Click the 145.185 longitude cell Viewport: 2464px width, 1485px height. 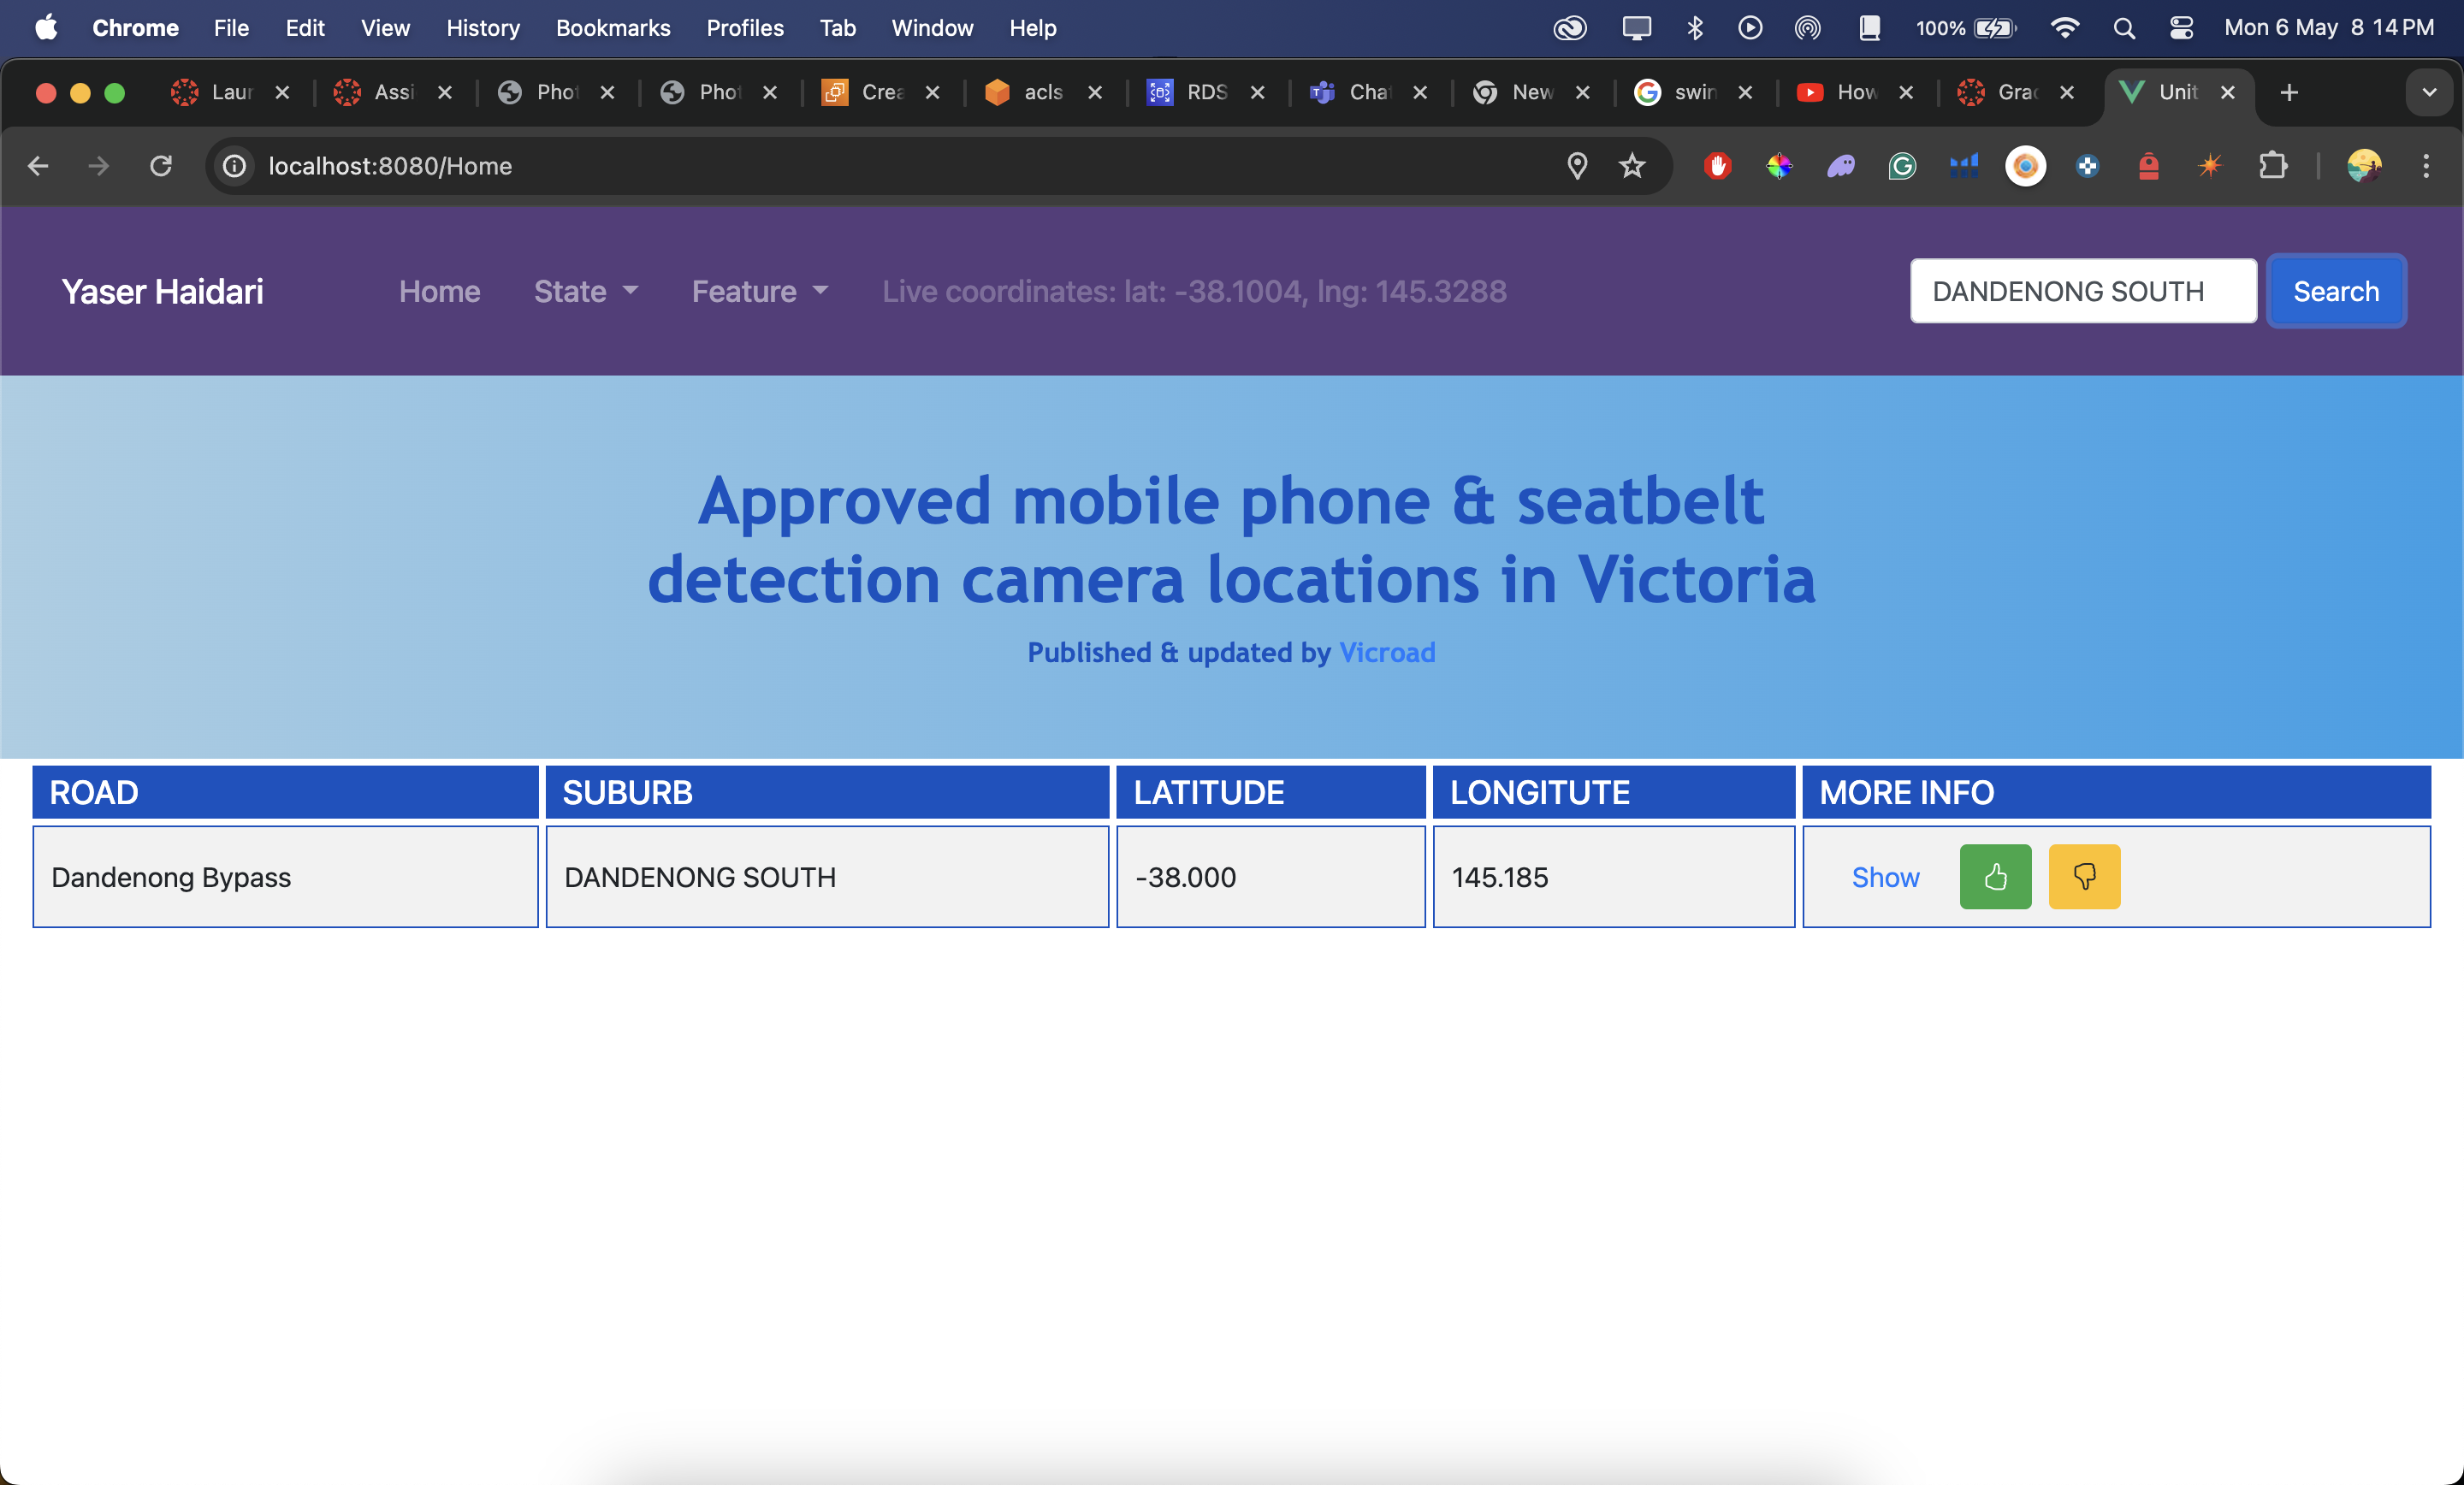point(1613,877)
